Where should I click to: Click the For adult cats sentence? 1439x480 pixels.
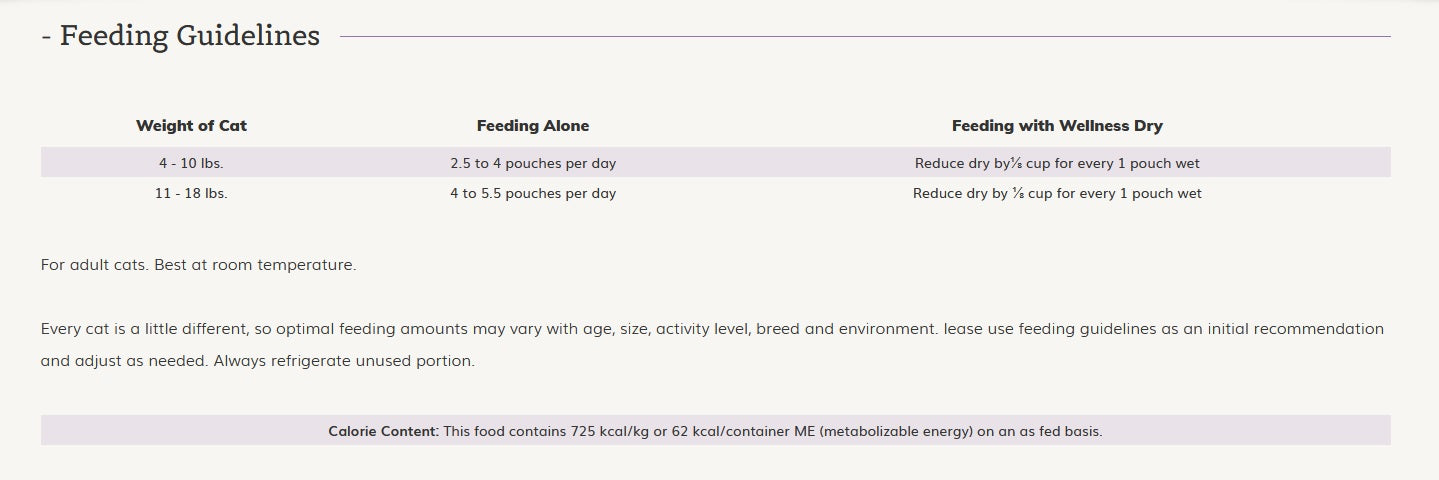(x=198, y=265)
